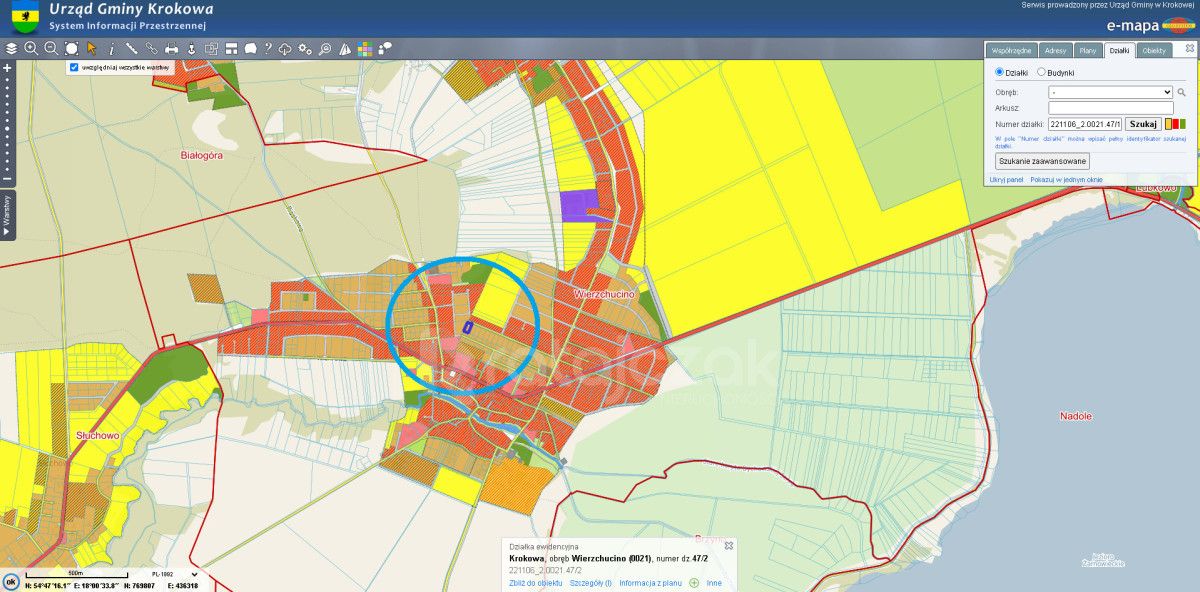Select the info 'i' identify tool
Viewport: 1200px width, 592px height.
click(x=111, y=48)
